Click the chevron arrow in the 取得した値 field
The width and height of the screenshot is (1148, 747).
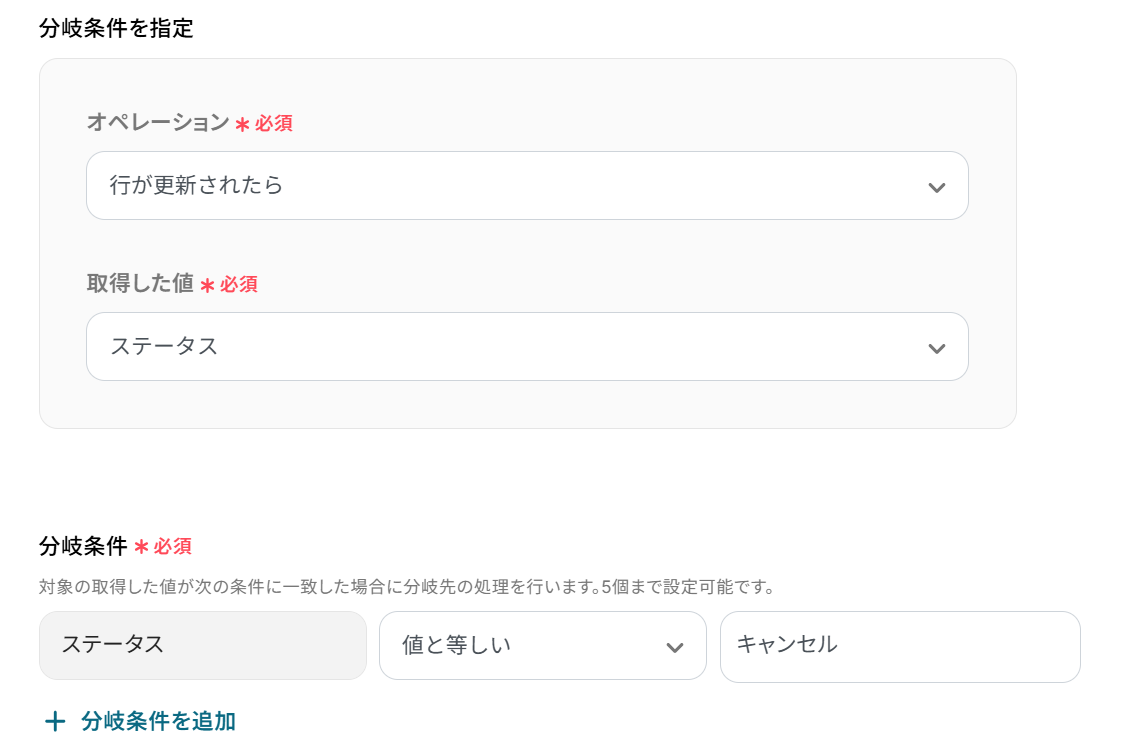tap(936, 348)
